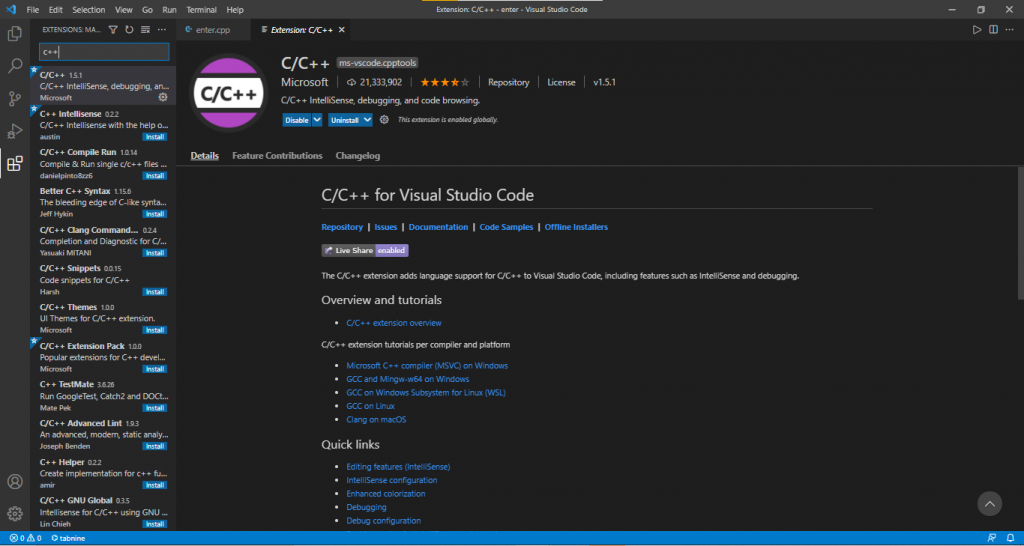Image resolution: width=1024 pixels, height=546 pixels.
Task: Open the Search view in activity bar
Action: 14,65
